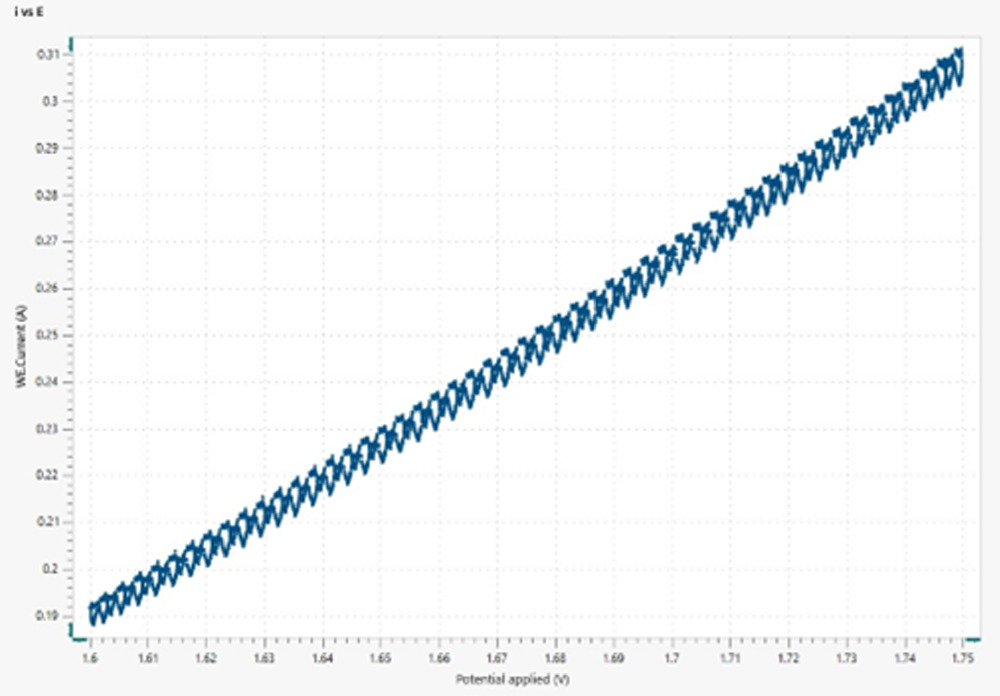This screenshot has width=1000, height=696.
Task: Select the blue curve at 1.6 V
Action: [92, 612]
